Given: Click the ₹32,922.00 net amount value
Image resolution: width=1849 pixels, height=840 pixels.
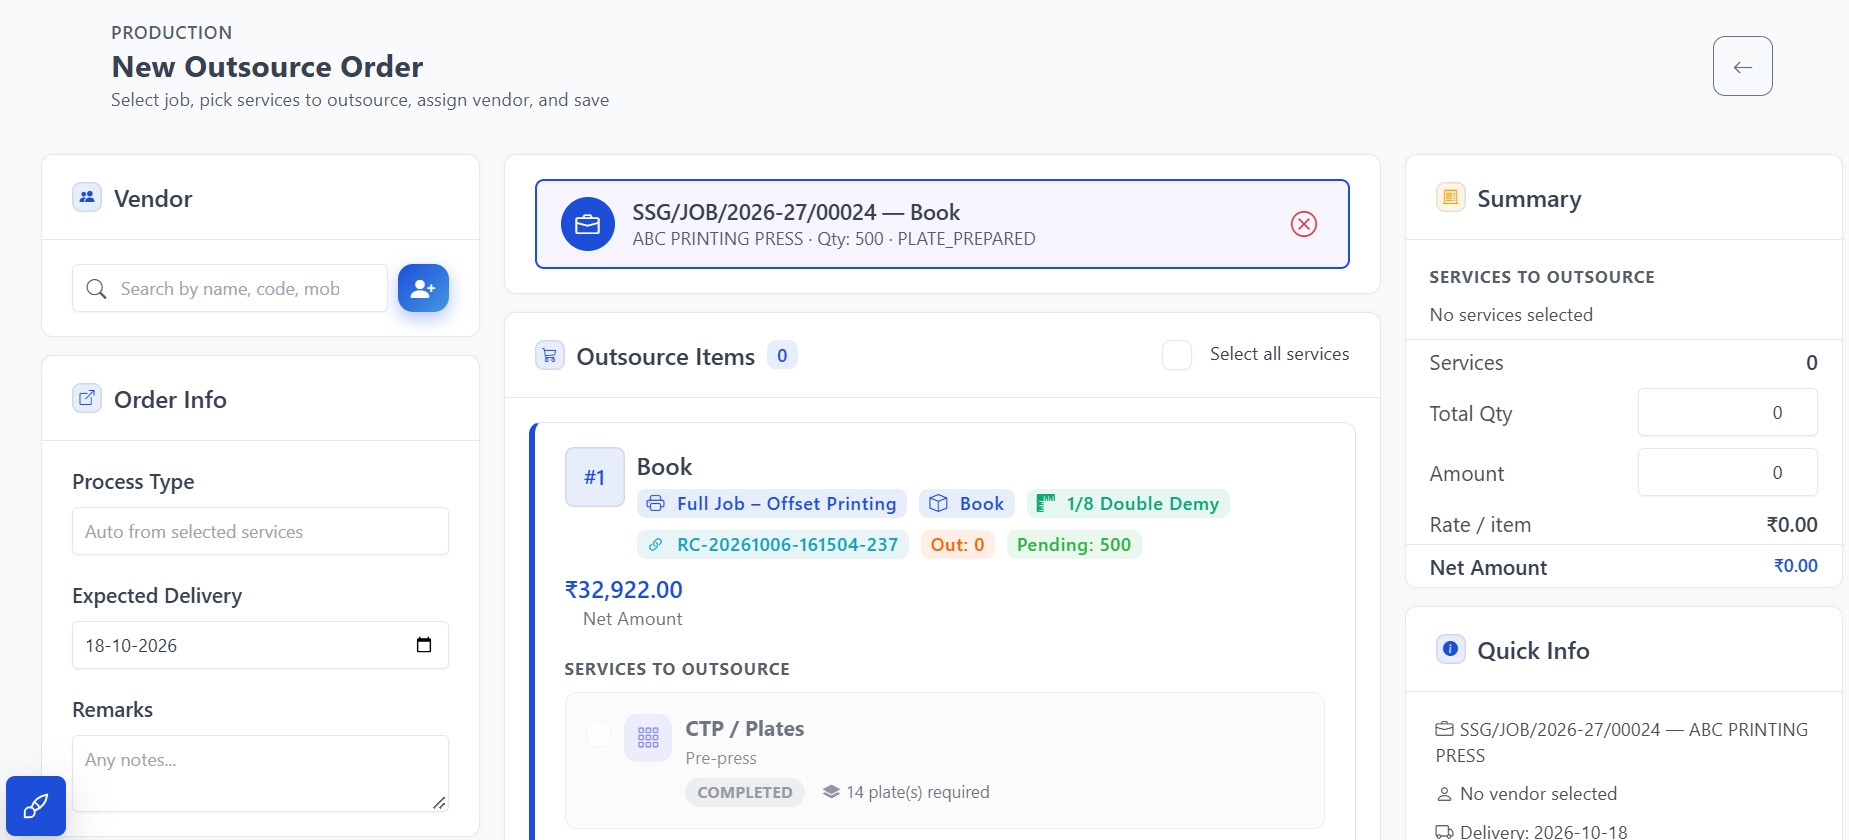Looking at the screenshot, I should point(624,590).
